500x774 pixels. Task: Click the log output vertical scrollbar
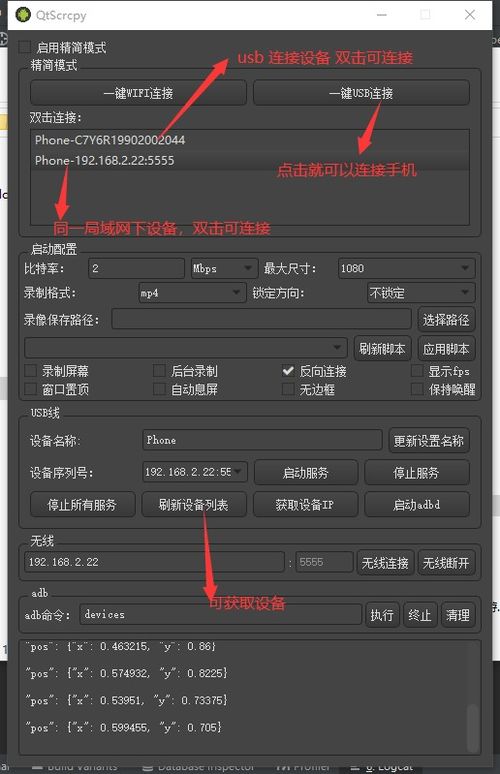pos(472,728)
